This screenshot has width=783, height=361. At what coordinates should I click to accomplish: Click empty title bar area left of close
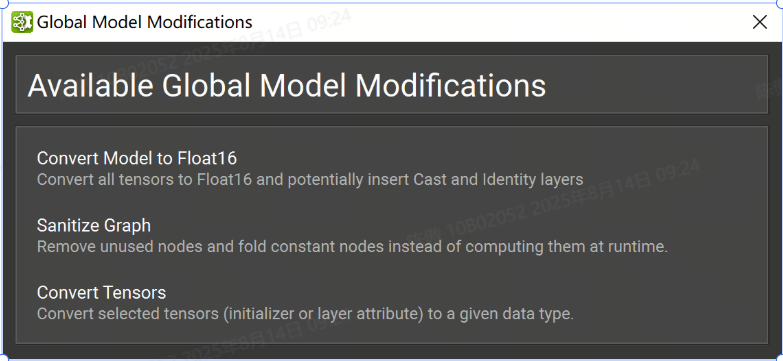tap(499, 22)
